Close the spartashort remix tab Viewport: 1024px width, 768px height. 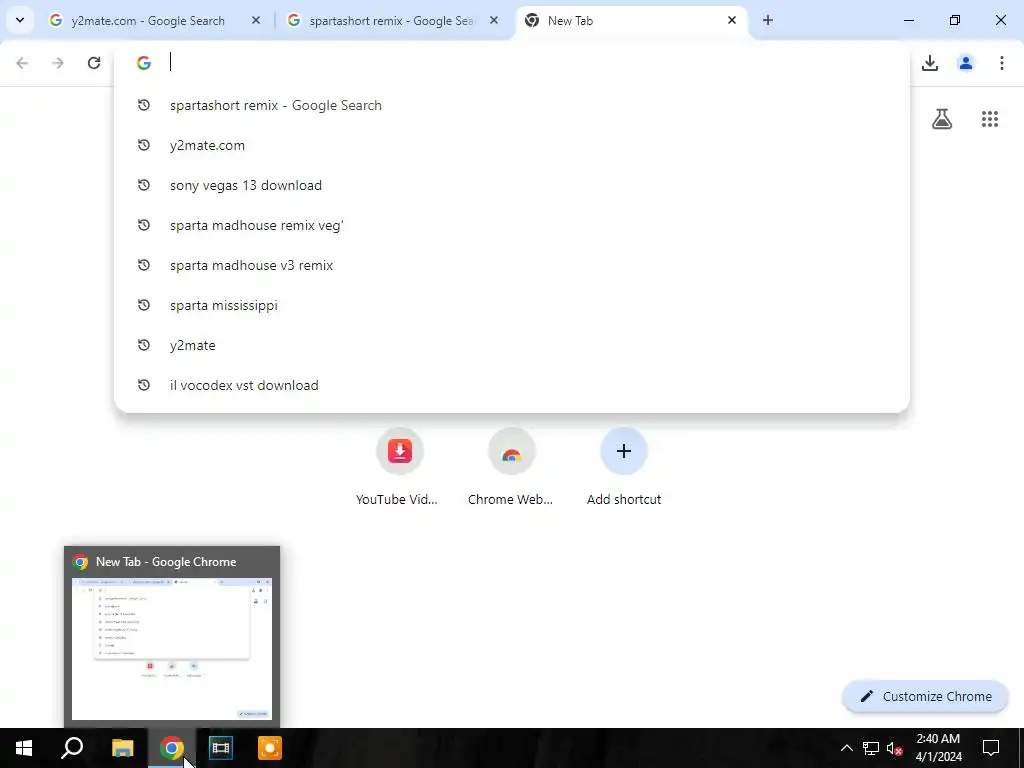(x=494, y=20)
